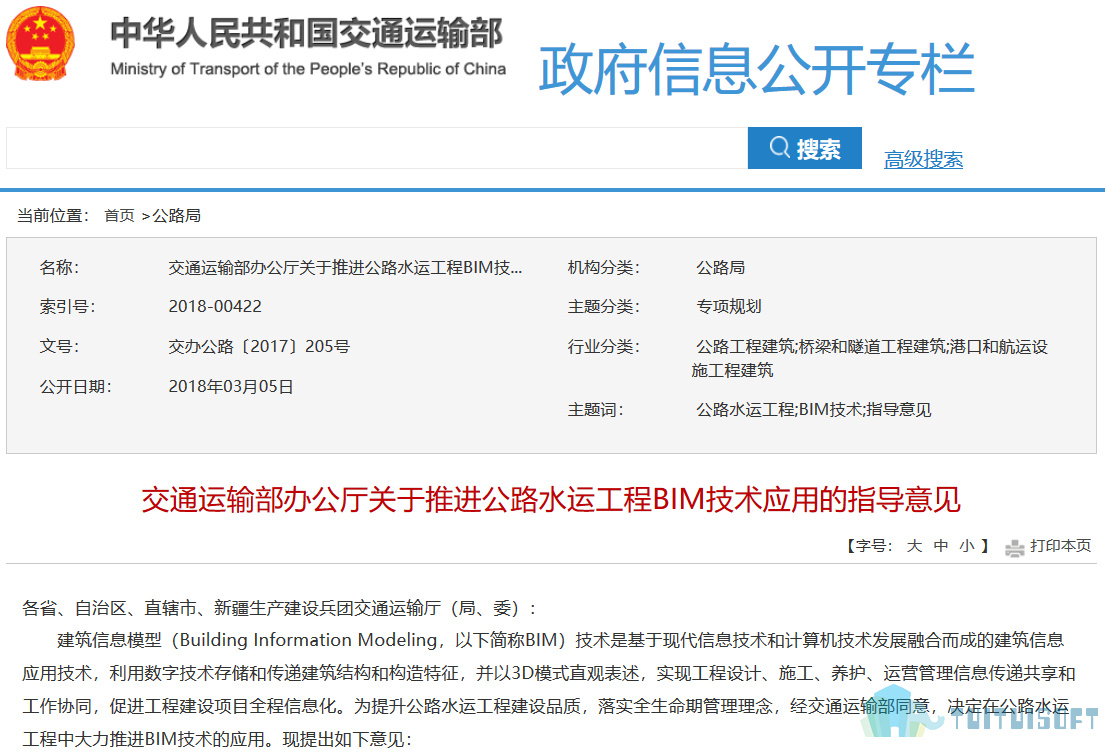Click the 文号 label

click(x=59, y=347)
